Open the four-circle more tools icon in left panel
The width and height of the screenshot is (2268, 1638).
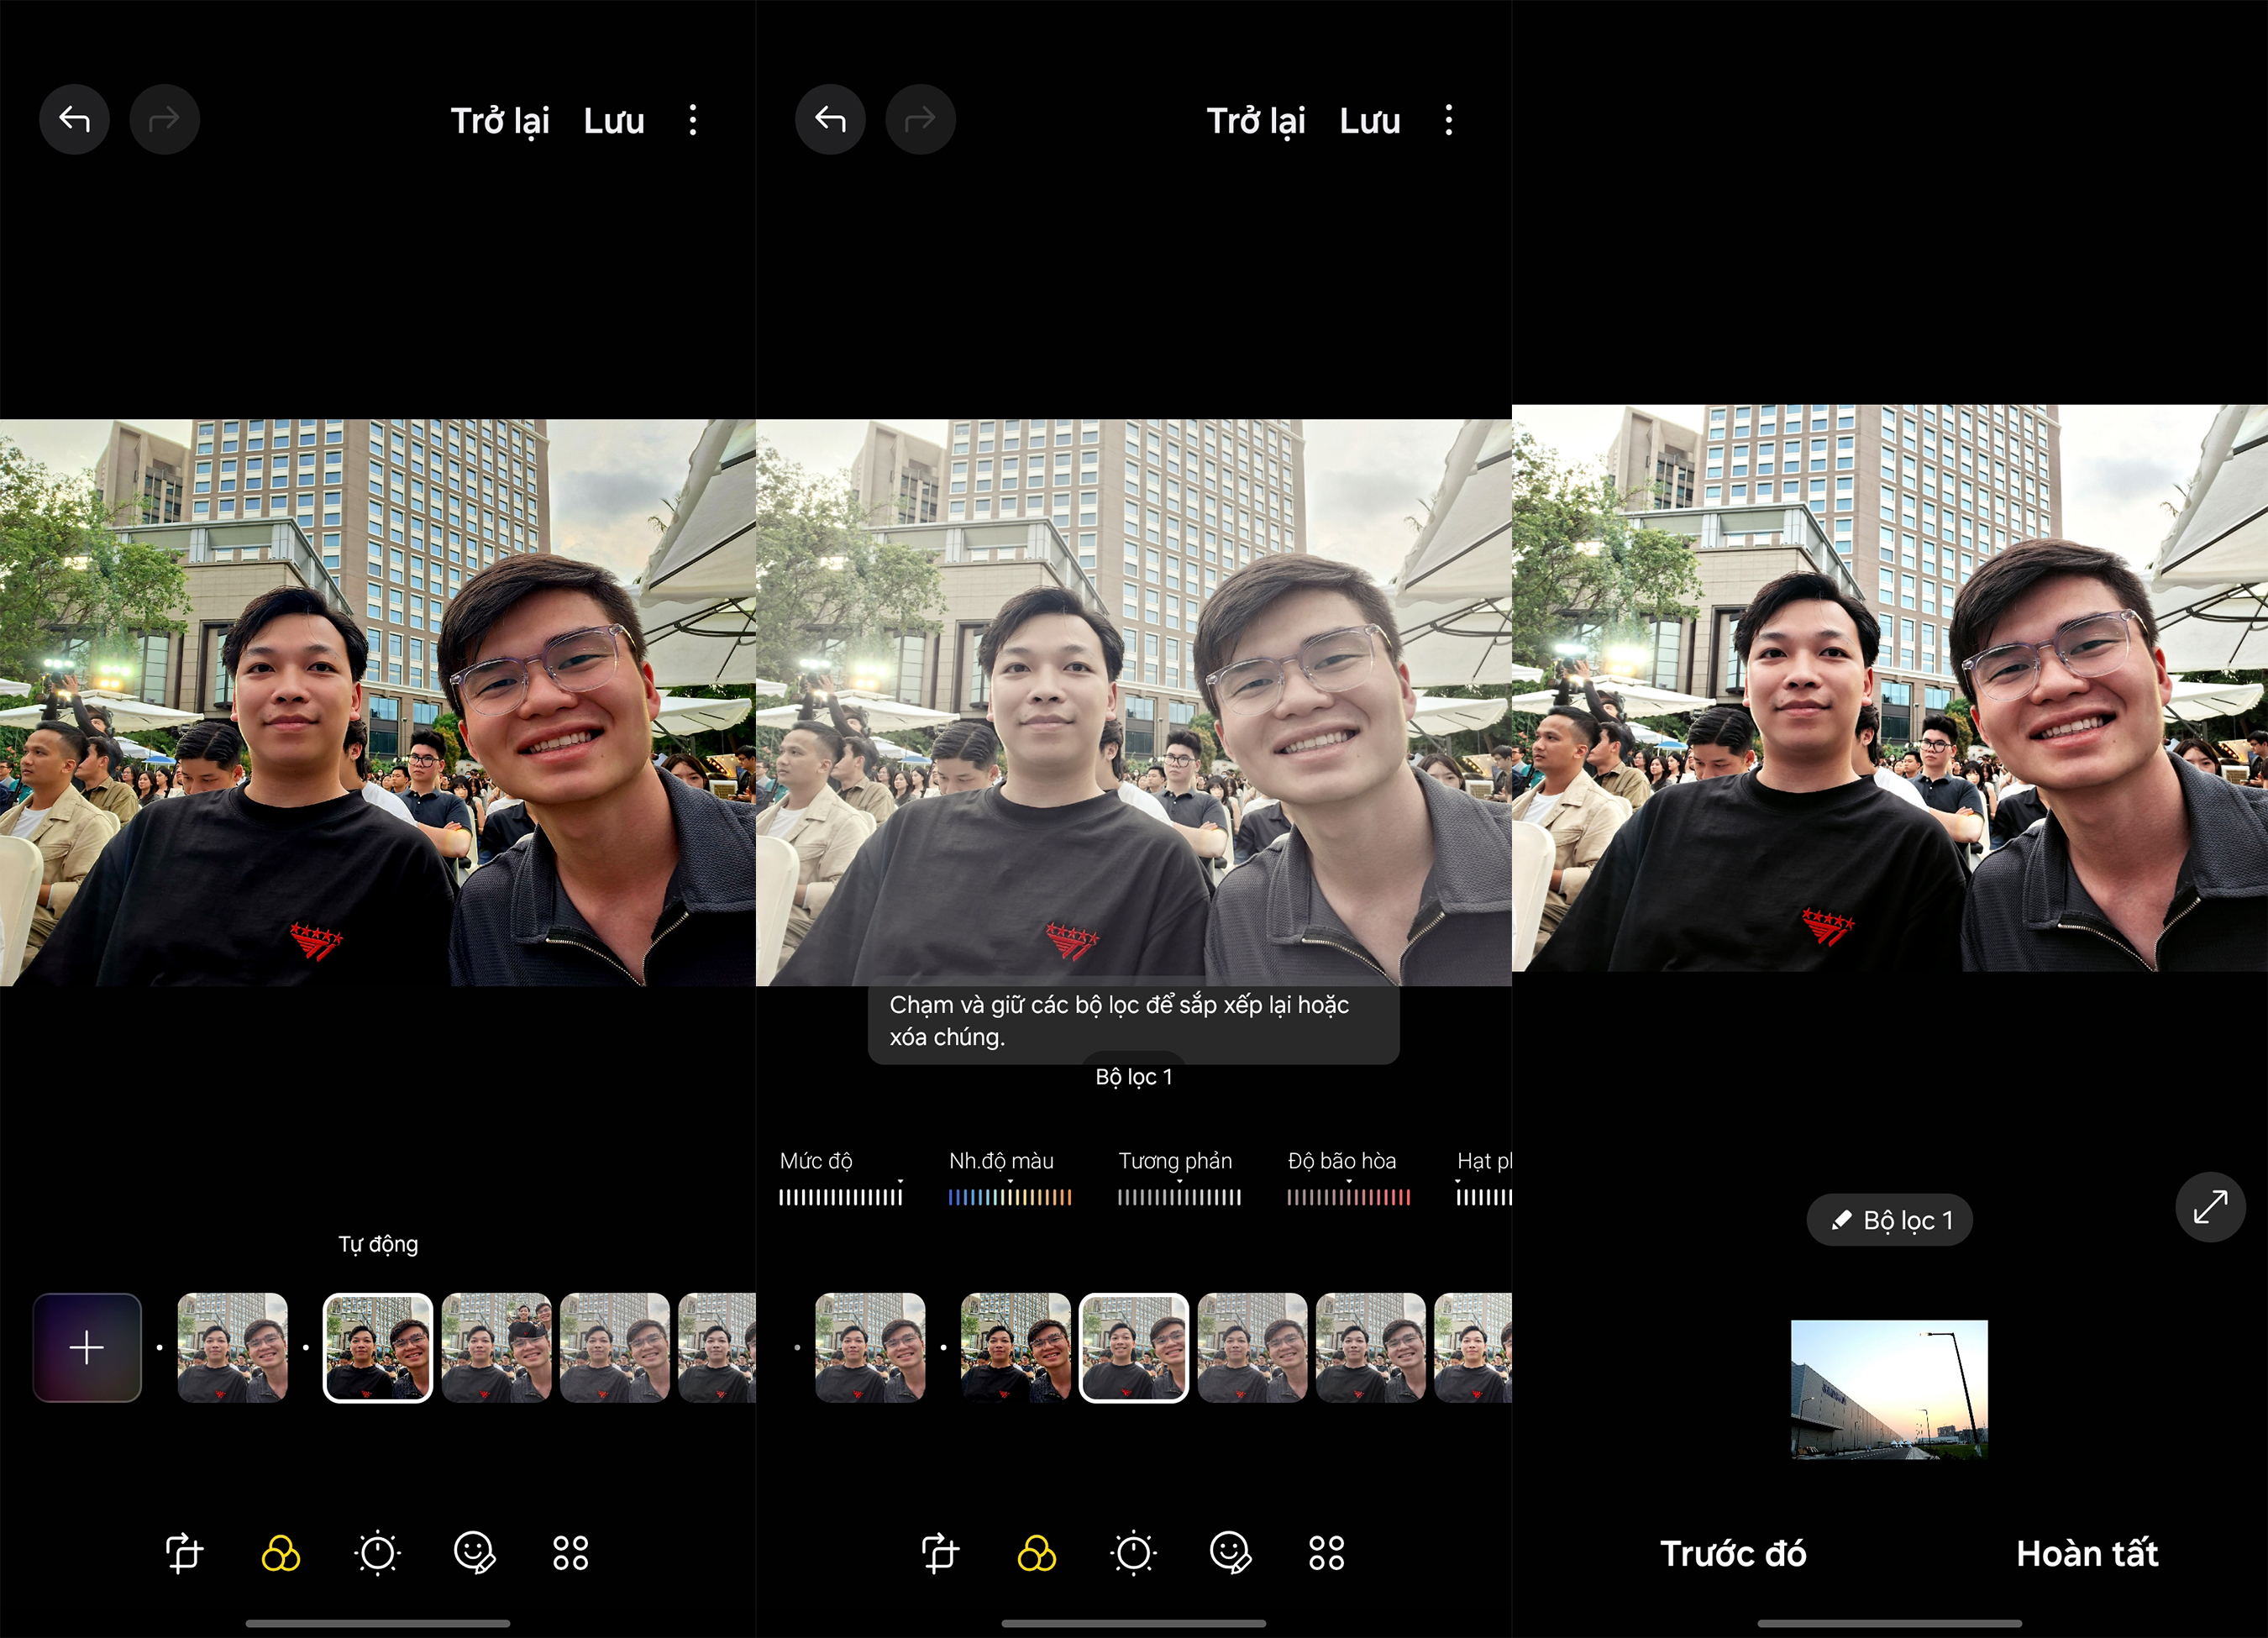(571, 1553)
